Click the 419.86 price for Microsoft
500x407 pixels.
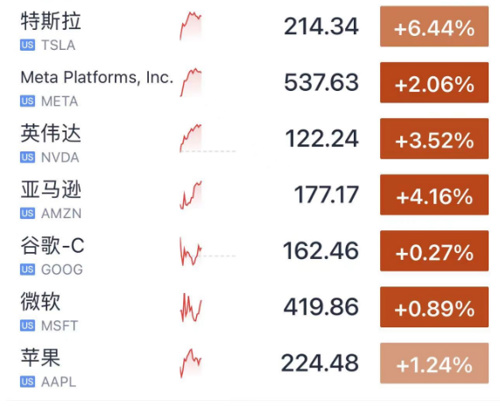point(321,307)
